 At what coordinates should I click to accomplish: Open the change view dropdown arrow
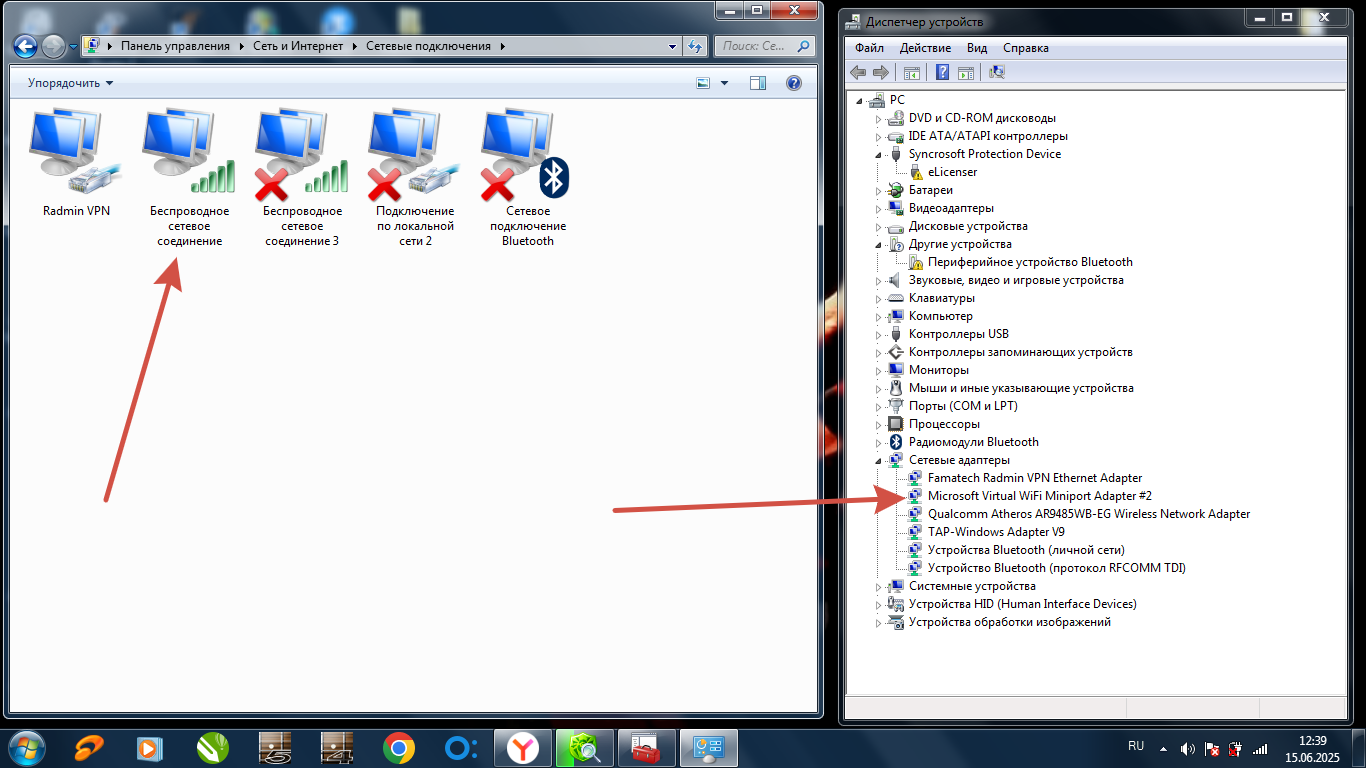point(725,83)
